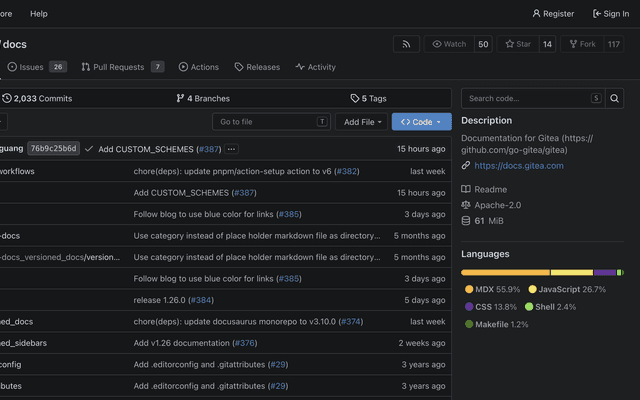Open commit 'chore(deps): update docusaurus monorepo'

[x=234, y=322]
